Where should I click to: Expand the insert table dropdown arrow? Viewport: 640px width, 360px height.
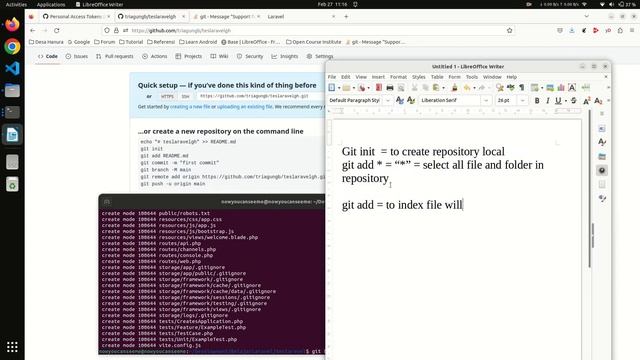point(542,88)
